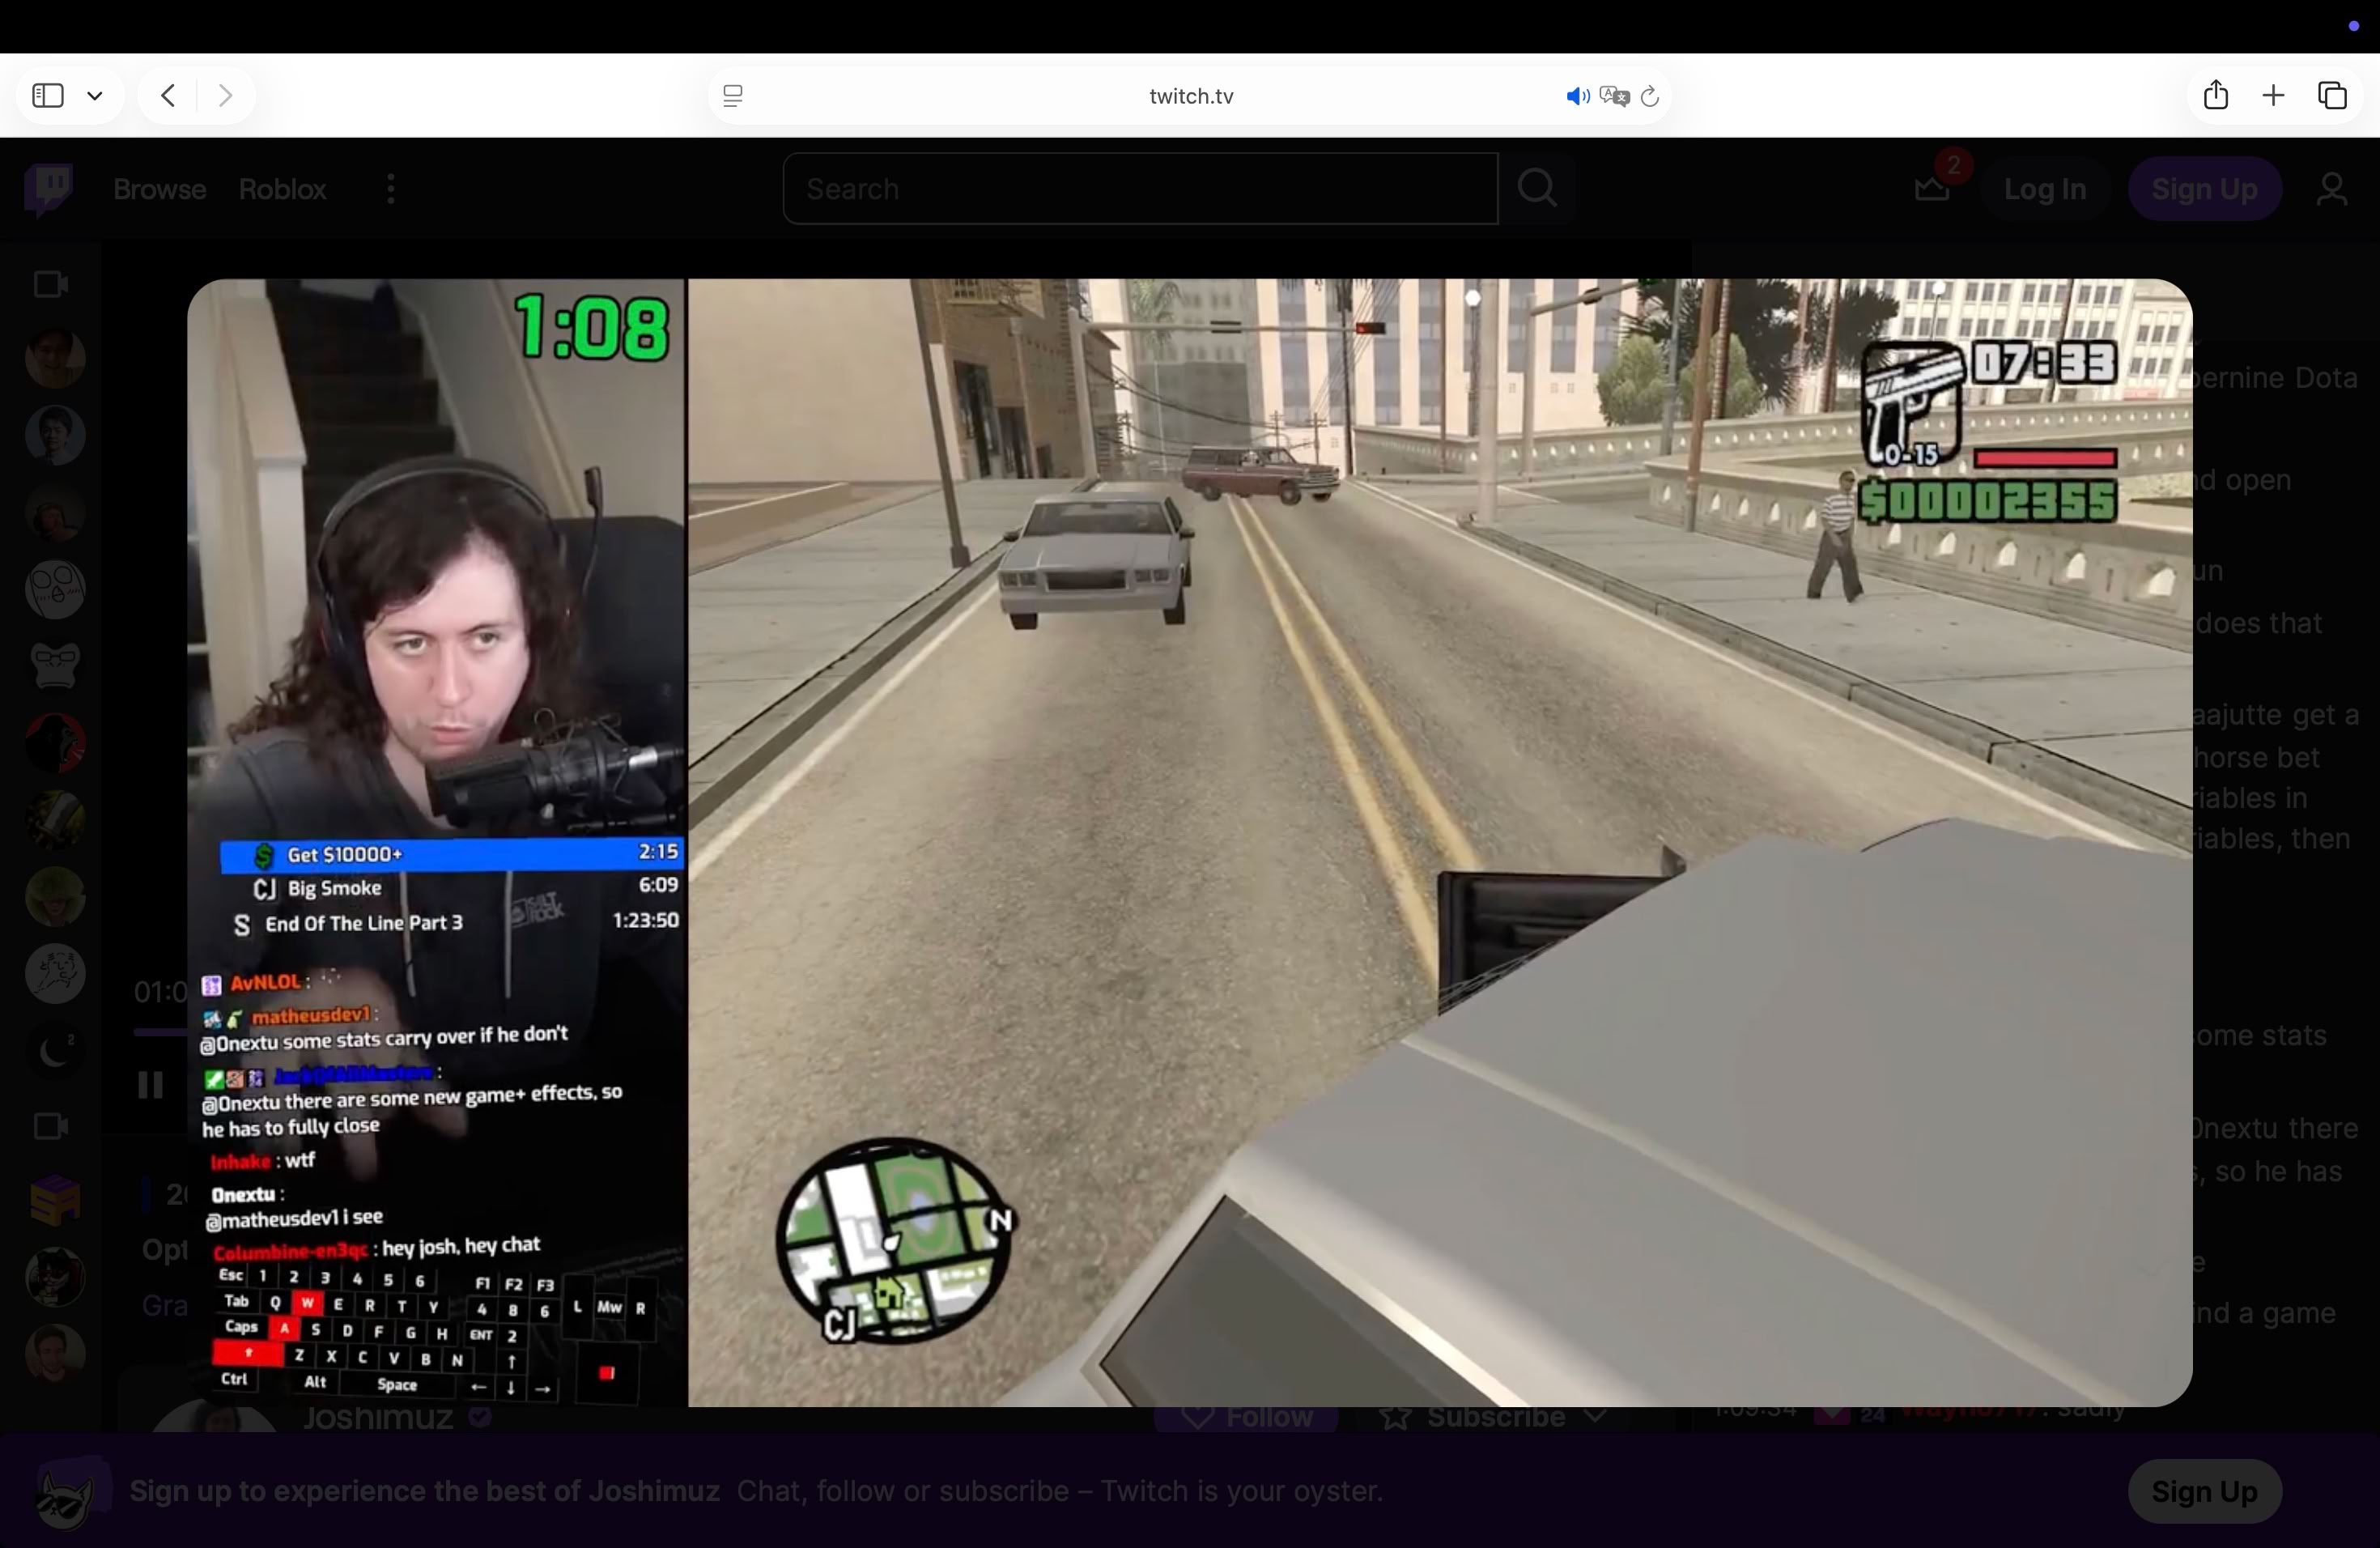
Task: Open the tab group dropdown next to sidebar button
Action: click(x=96, y=95)
